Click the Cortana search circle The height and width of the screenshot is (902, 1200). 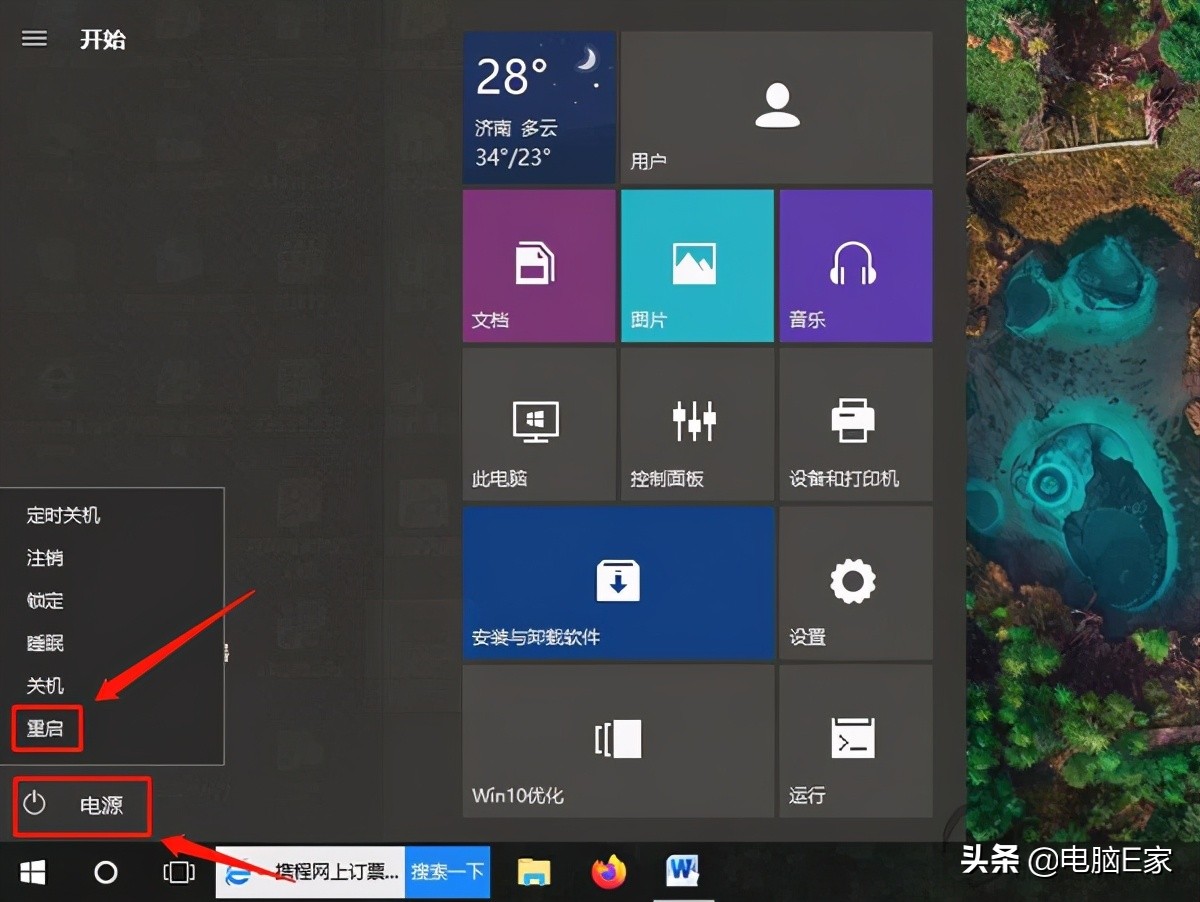105,872
